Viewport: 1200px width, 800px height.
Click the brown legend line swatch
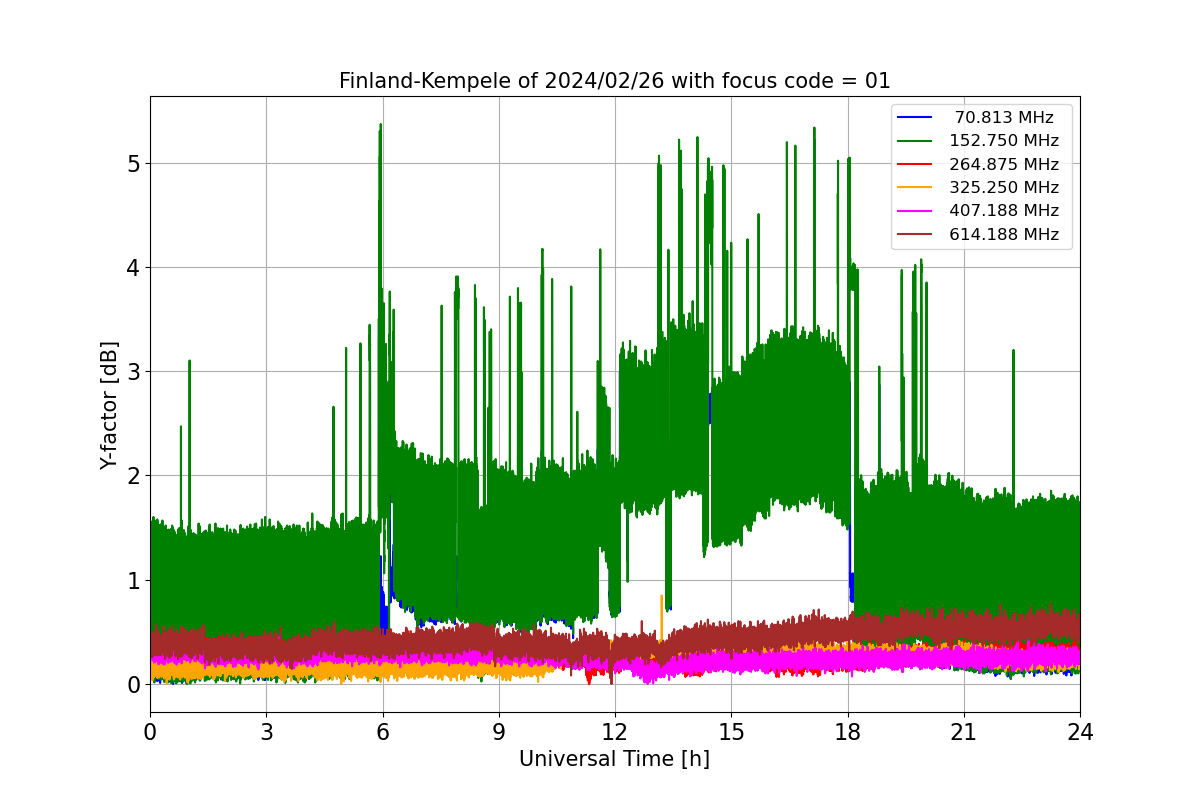tap(915, 235)
